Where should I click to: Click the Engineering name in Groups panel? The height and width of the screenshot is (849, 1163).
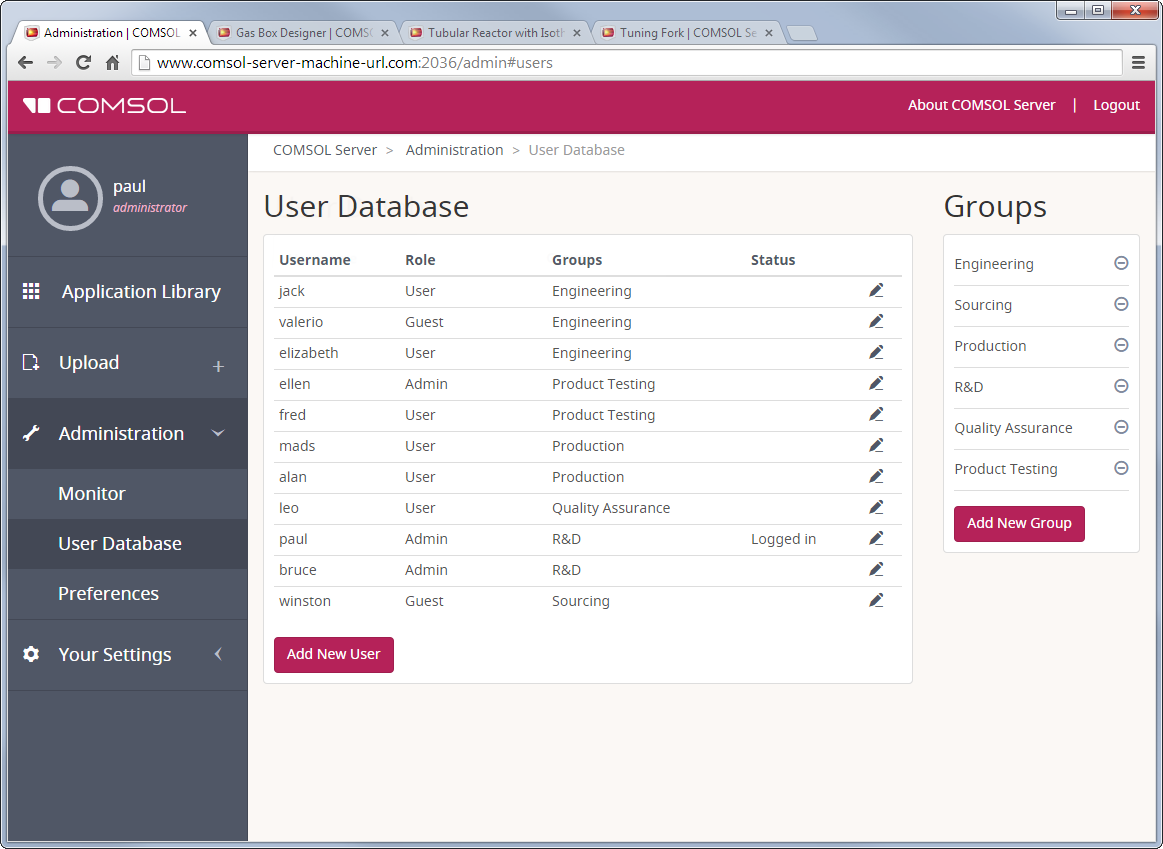click(994, 264)
